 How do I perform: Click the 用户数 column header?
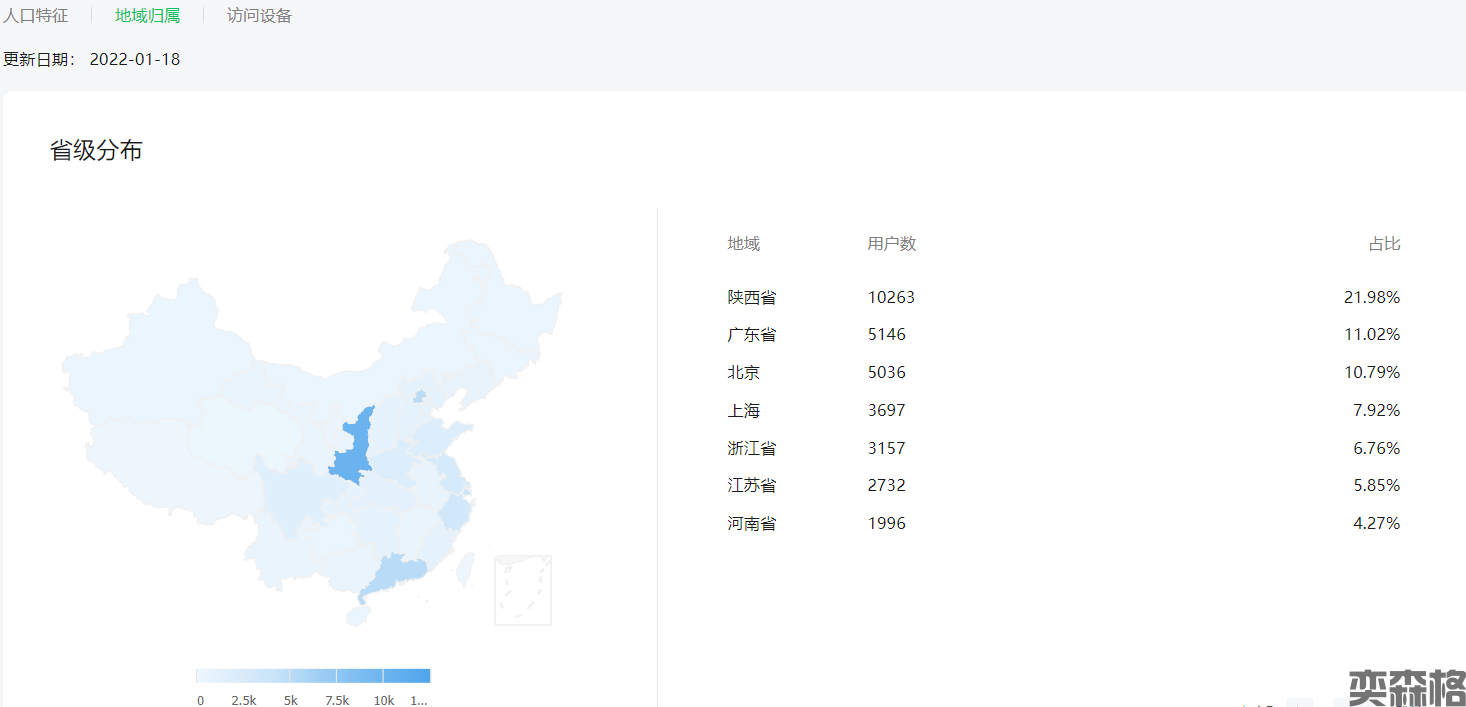891,244
